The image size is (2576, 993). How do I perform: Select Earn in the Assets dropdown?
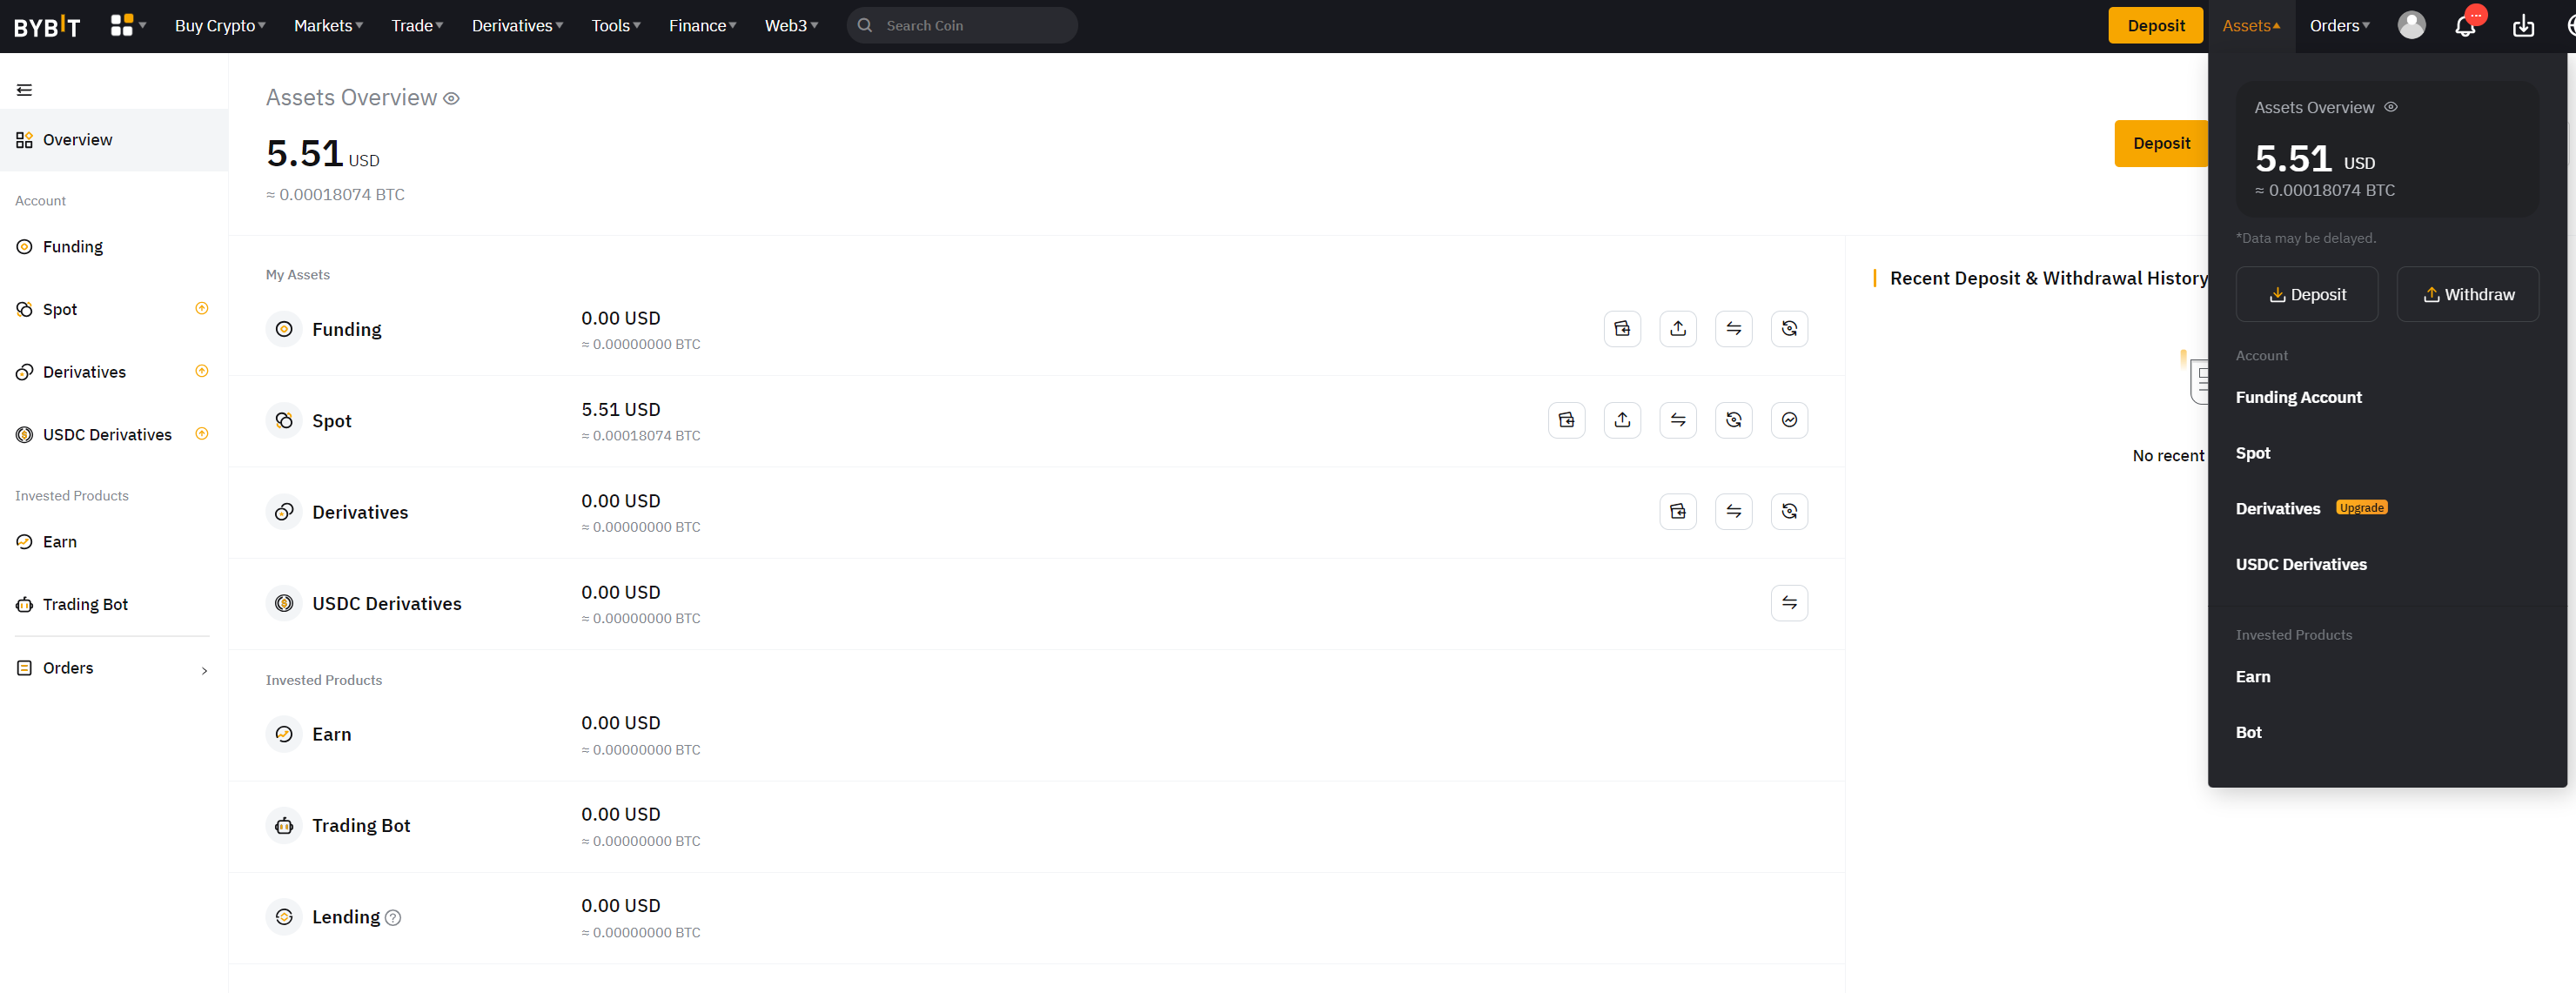[2252, 677]
